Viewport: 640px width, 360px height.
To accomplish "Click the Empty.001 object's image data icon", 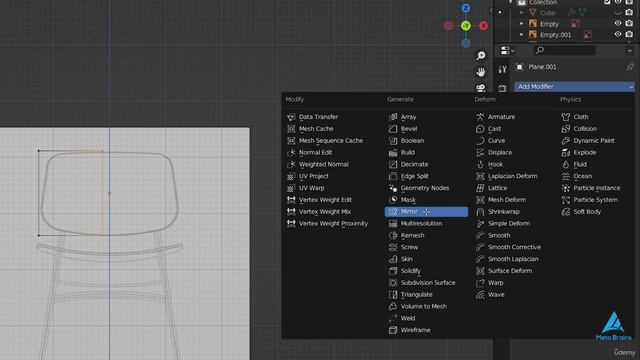I will coord(587,35).
